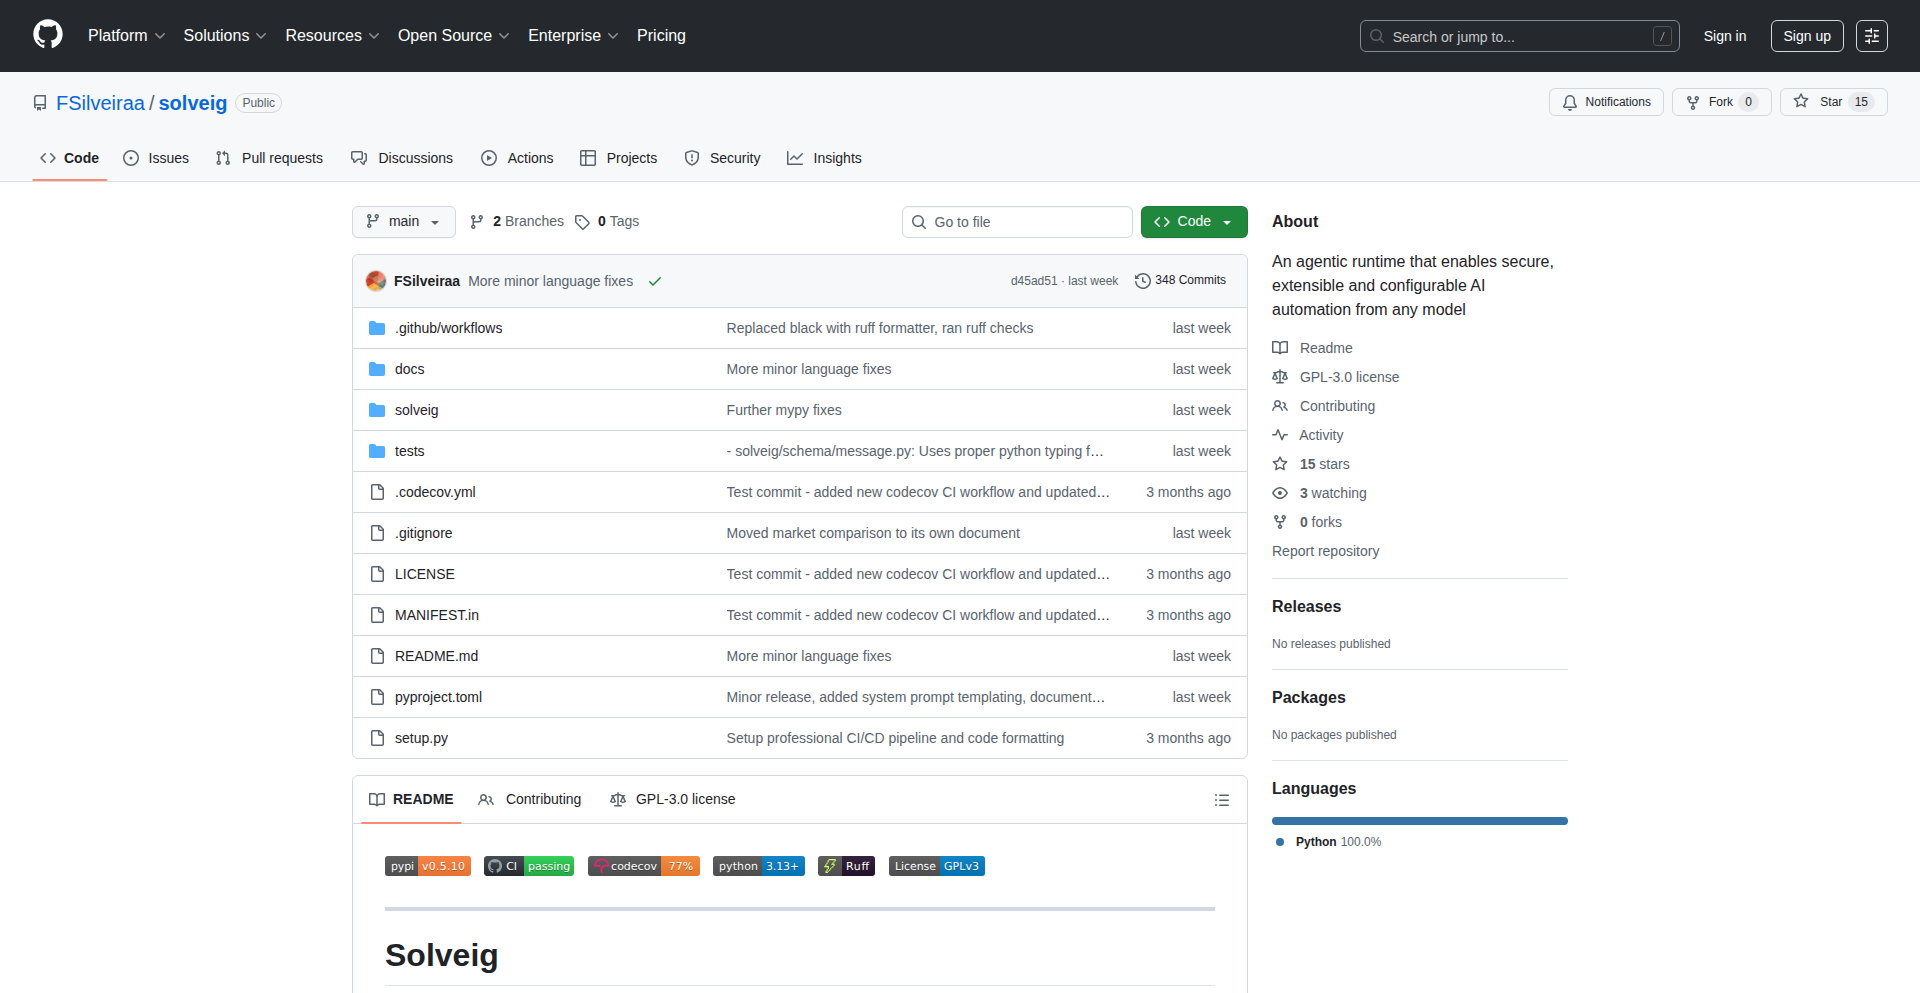The image size is (1920, 993).
Task: Click the Sign up button
Action: pos(1806,35)
